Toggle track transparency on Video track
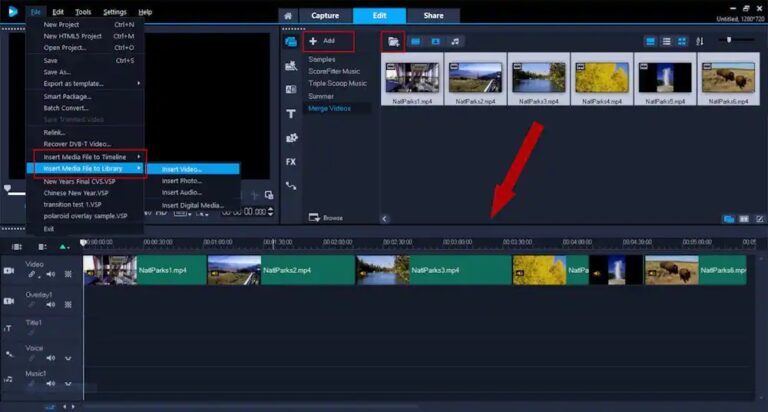 point(68,274)
